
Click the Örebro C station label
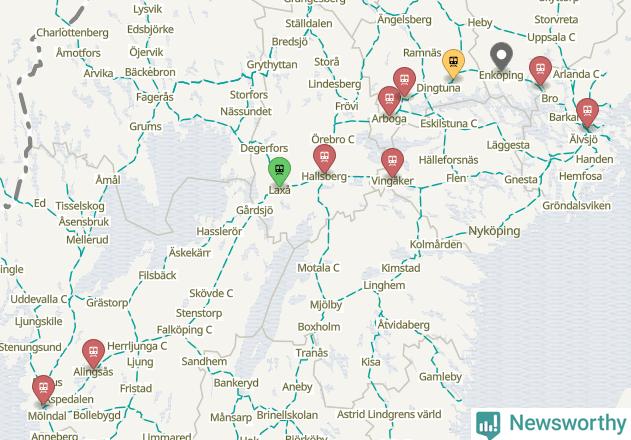tap(333, 139)
